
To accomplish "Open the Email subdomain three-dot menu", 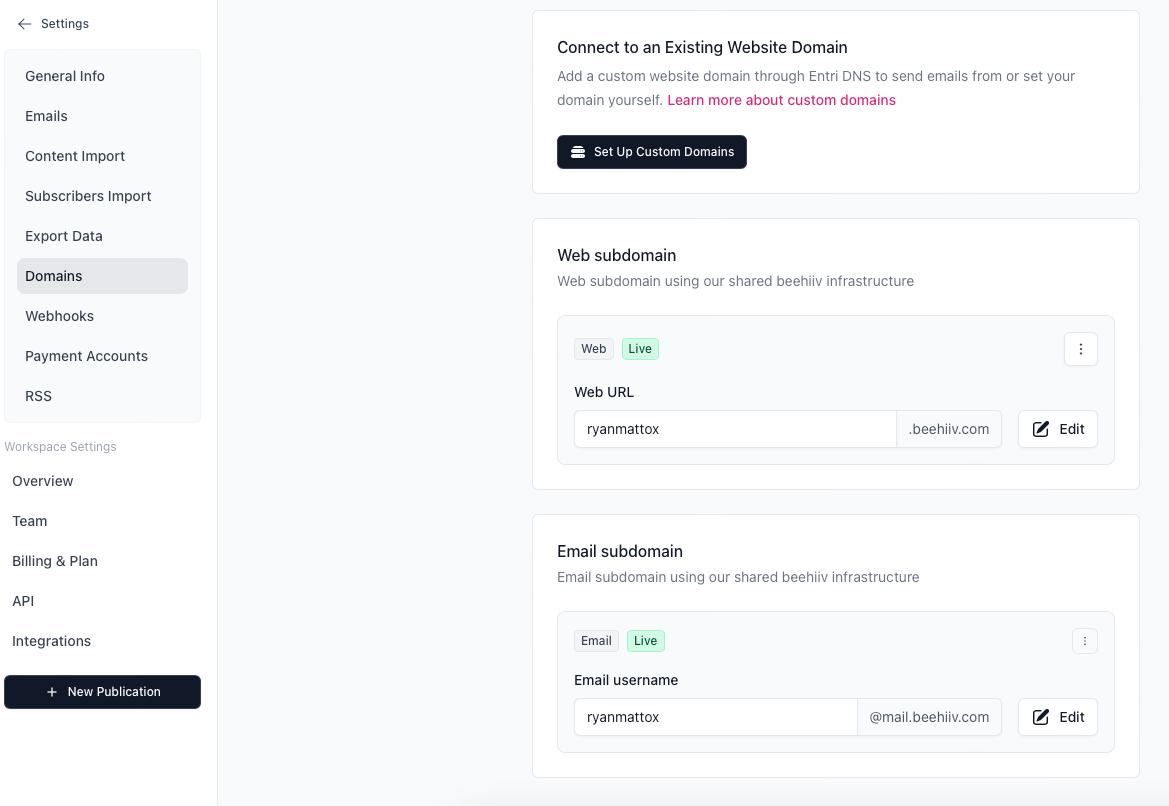I will (x=1085, y=641).
